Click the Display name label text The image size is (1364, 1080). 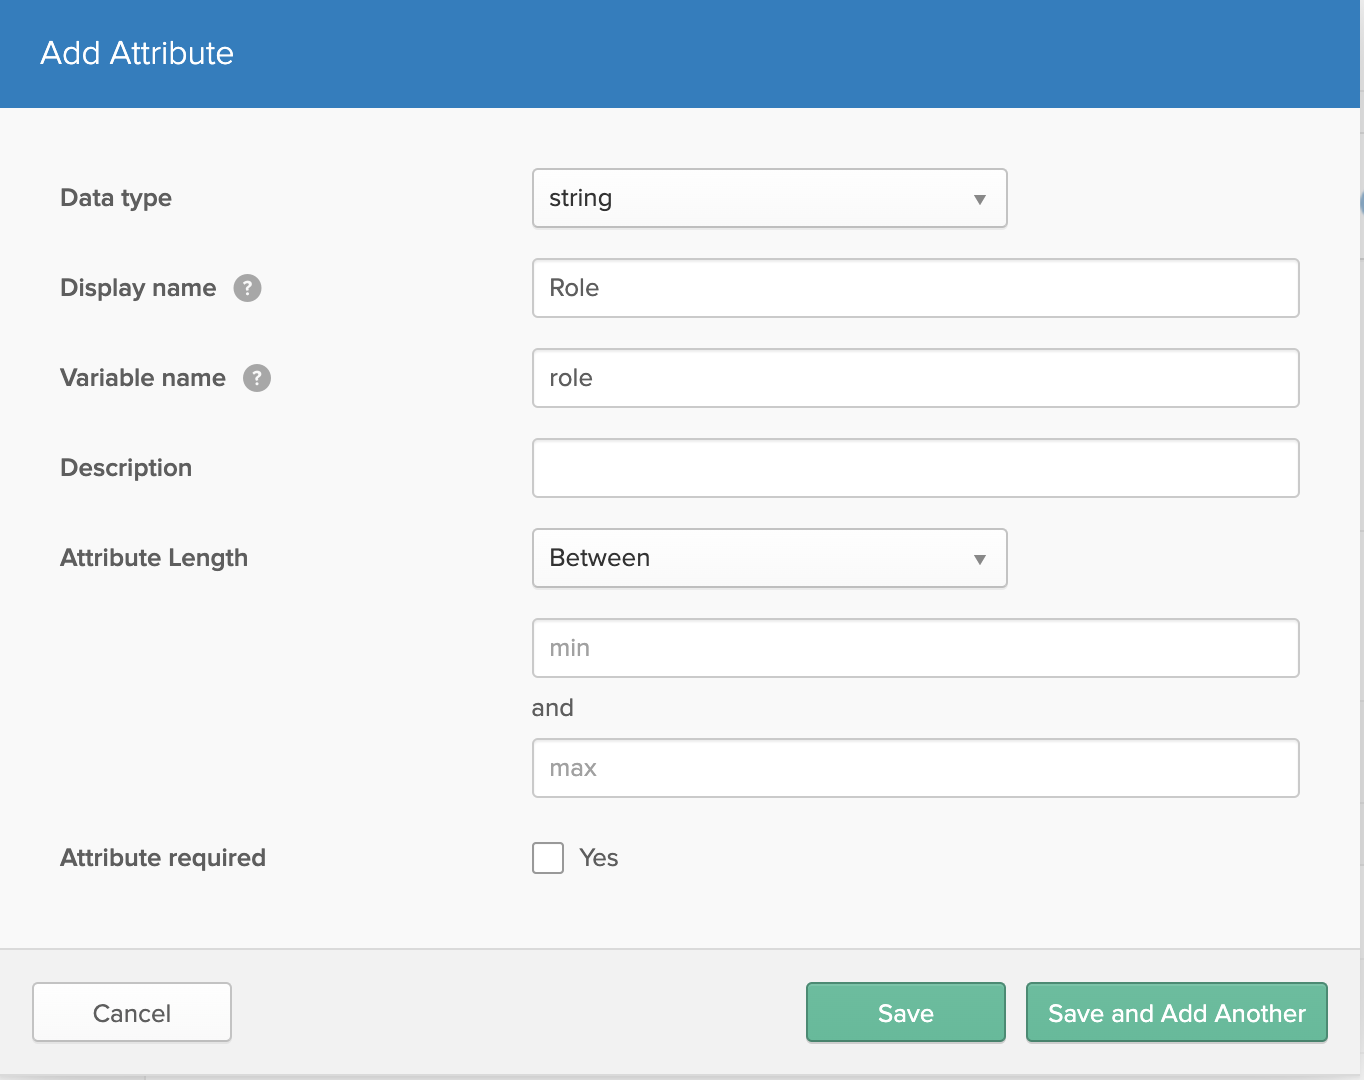(138, 288)
